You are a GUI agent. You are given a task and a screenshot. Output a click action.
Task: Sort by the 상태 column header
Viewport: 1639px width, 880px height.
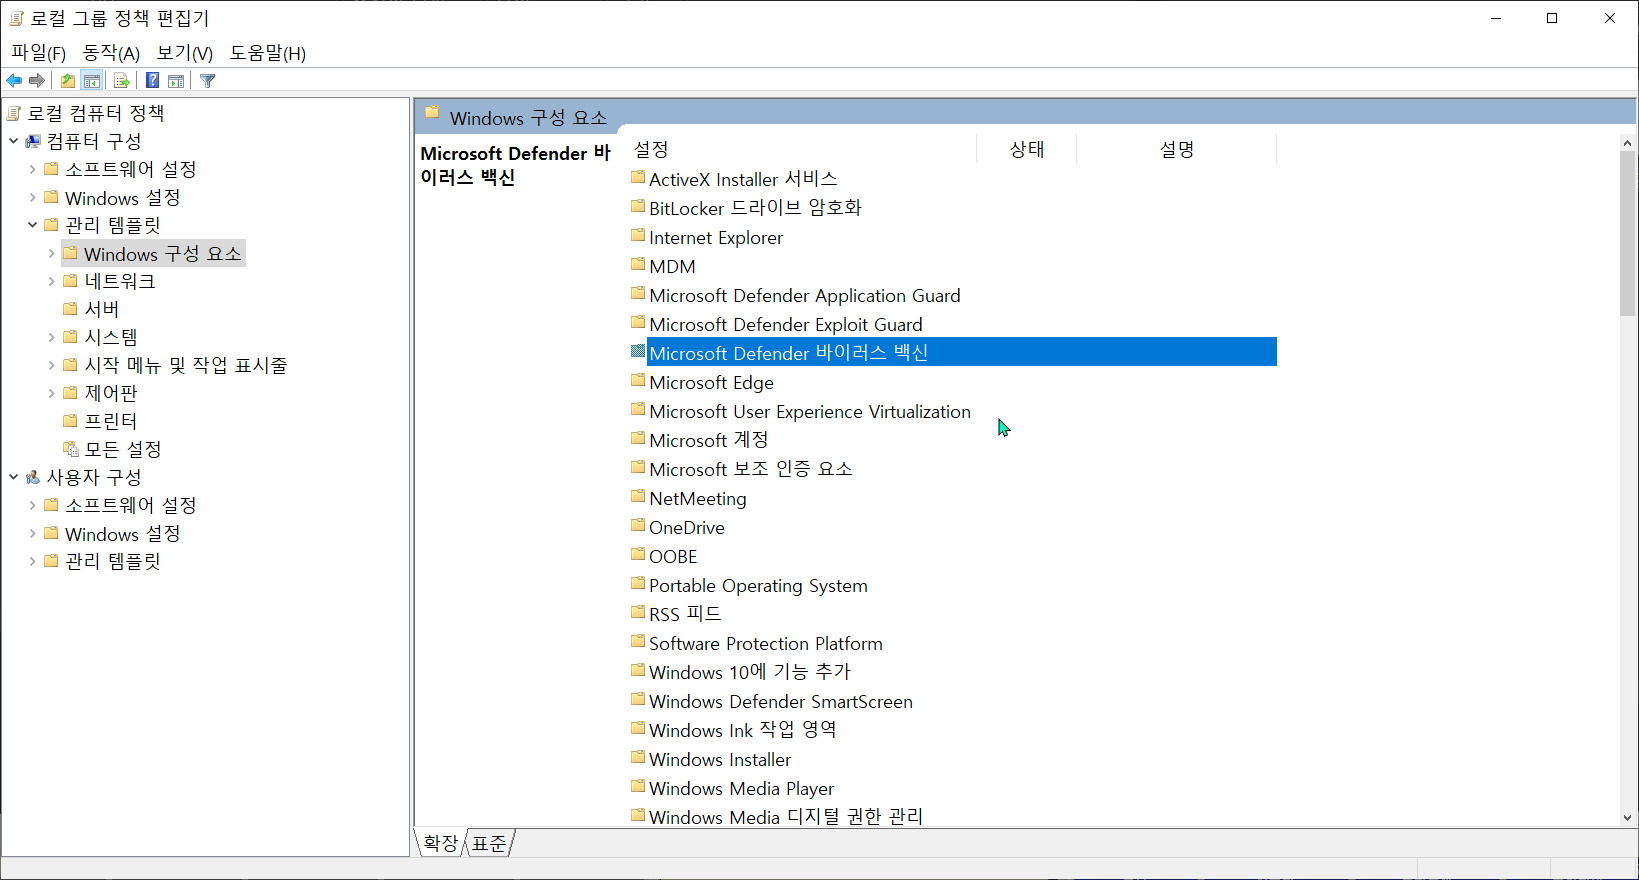point(1027,149)
